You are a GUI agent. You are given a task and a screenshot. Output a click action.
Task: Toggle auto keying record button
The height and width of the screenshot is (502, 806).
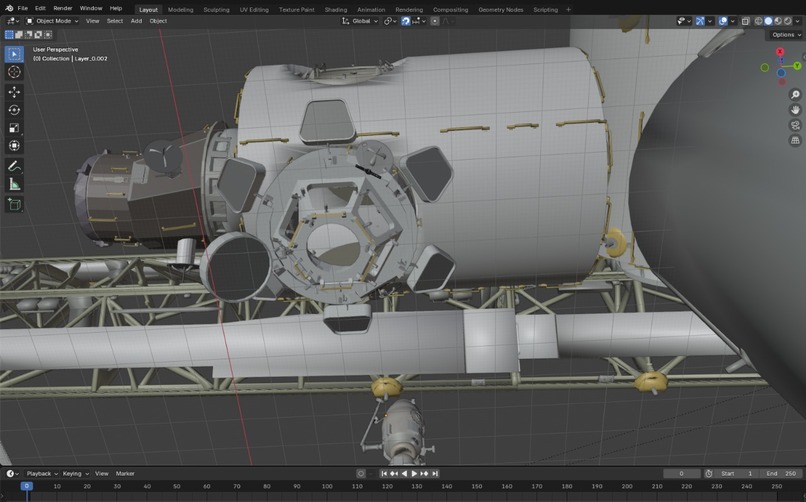tap(361, 473)
